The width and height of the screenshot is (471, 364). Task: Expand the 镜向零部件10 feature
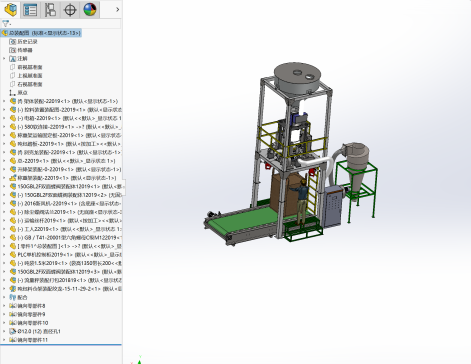tap(4, 323)
